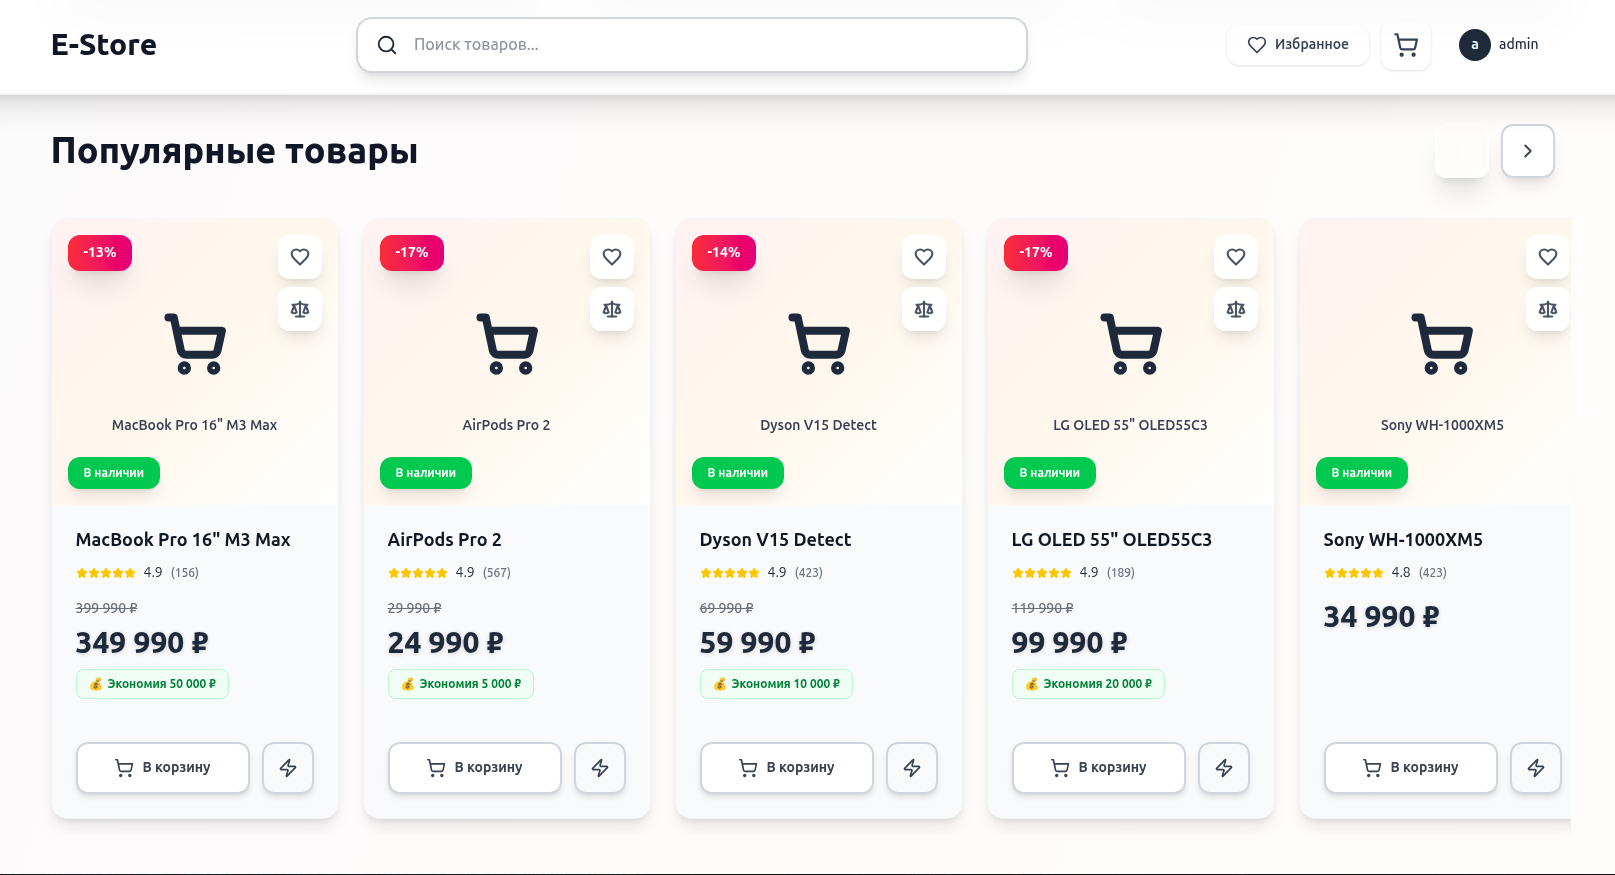
Task: Click compare scales icon on LG OLED card
Action: pos(1236,309)
